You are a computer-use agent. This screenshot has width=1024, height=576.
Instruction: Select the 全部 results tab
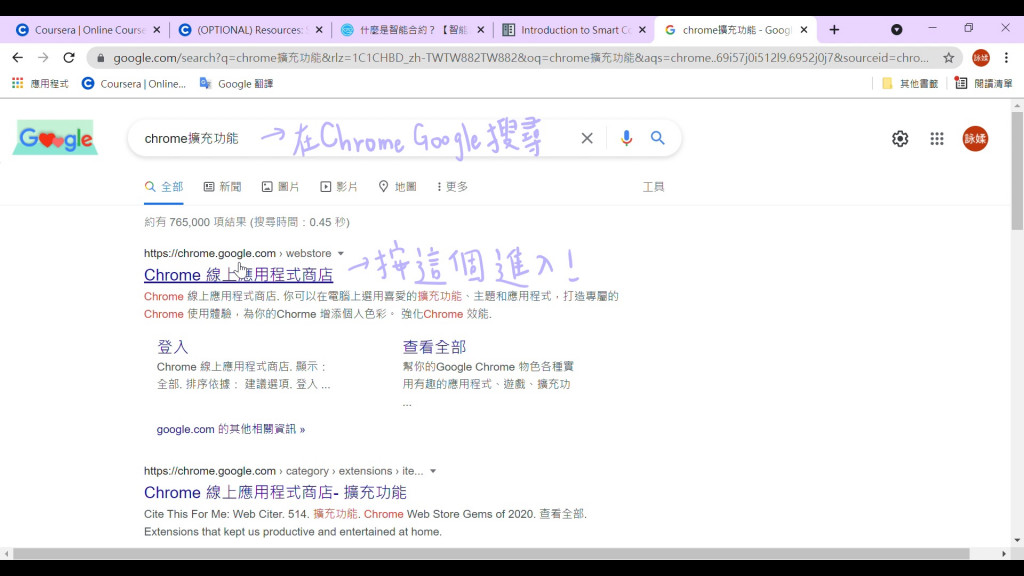164,187
